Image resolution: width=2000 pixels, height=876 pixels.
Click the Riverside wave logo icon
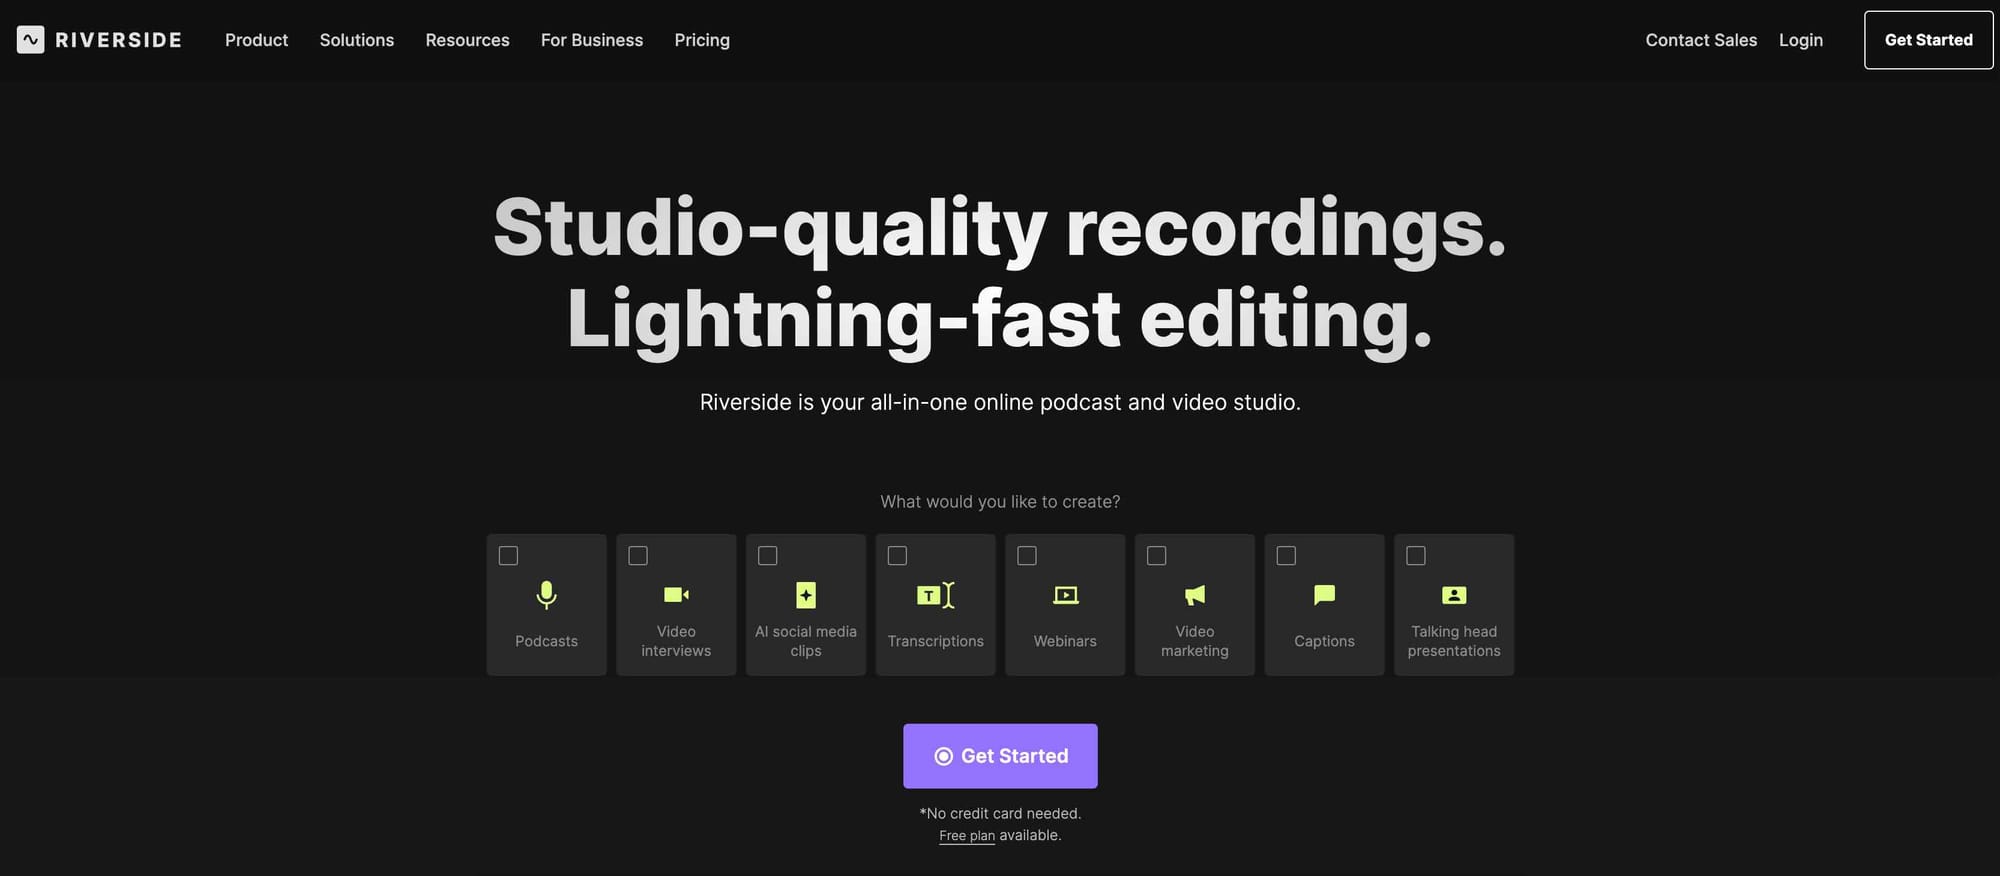pos(31,40)
